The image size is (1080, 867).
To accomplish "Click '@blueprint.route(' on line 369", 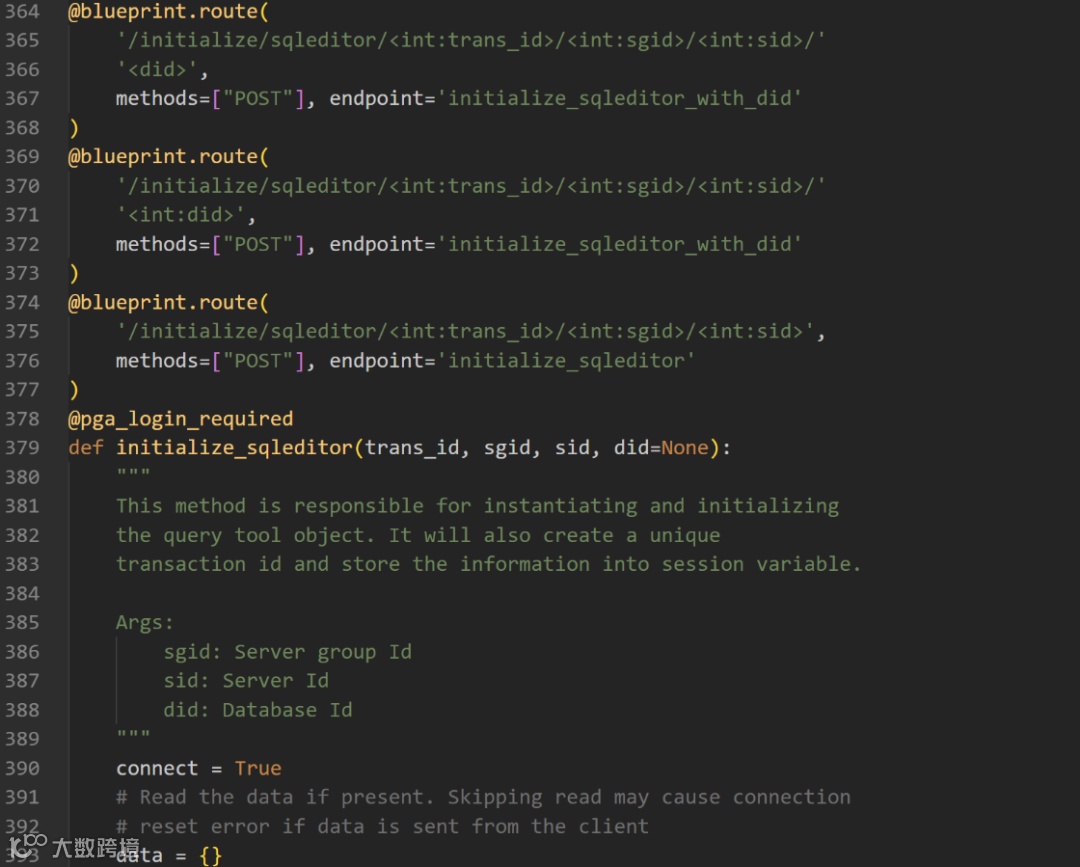I will point(168,156).
